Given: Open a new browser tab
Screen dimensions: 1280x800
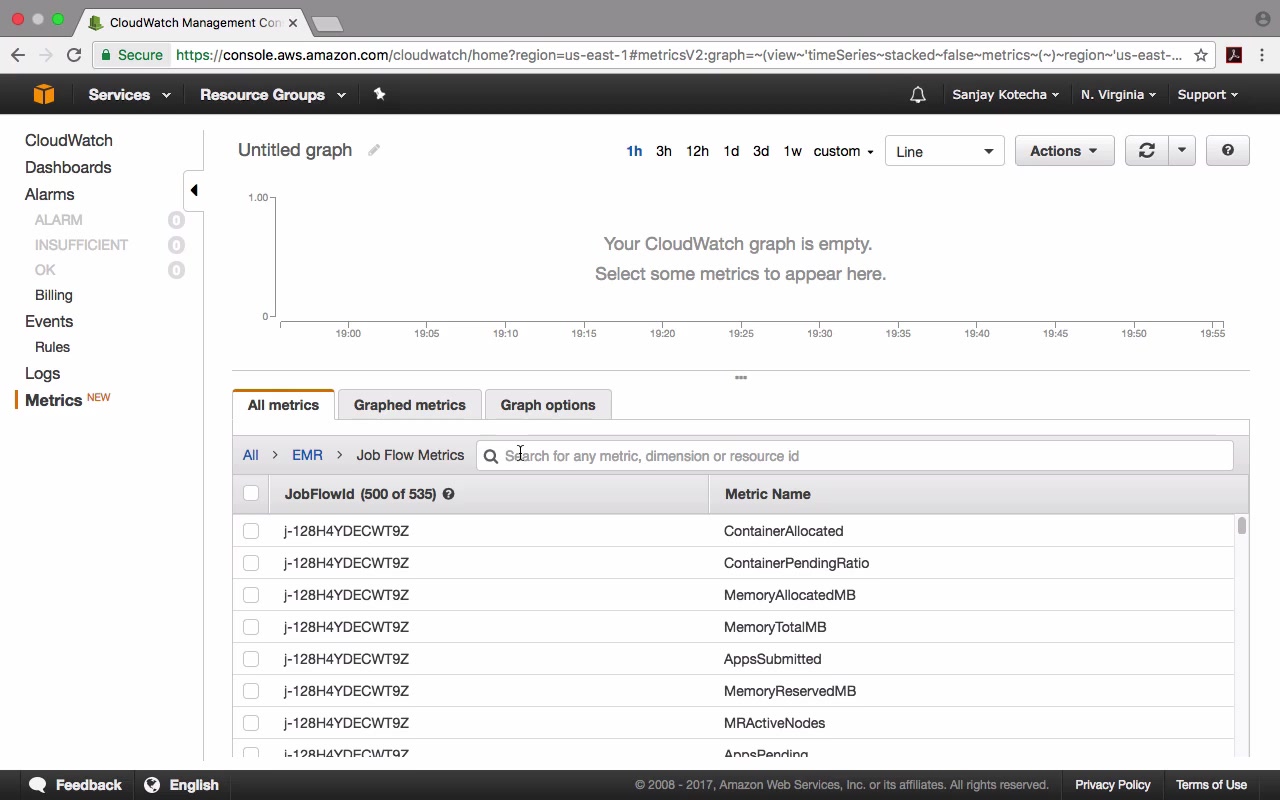Looking at the screenshot, I should point(327,23).
